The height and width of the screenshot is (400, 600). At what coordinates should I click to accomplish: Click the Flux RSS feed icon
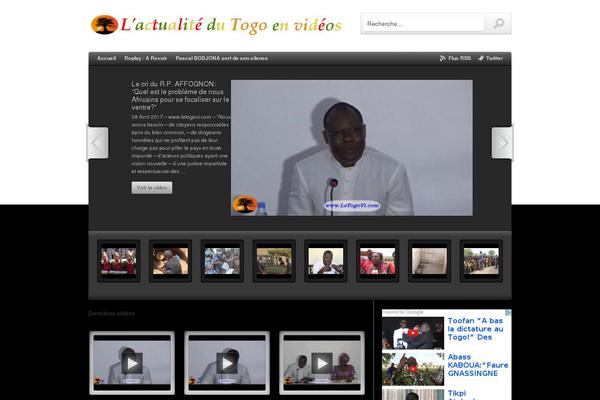click(443, 58)
